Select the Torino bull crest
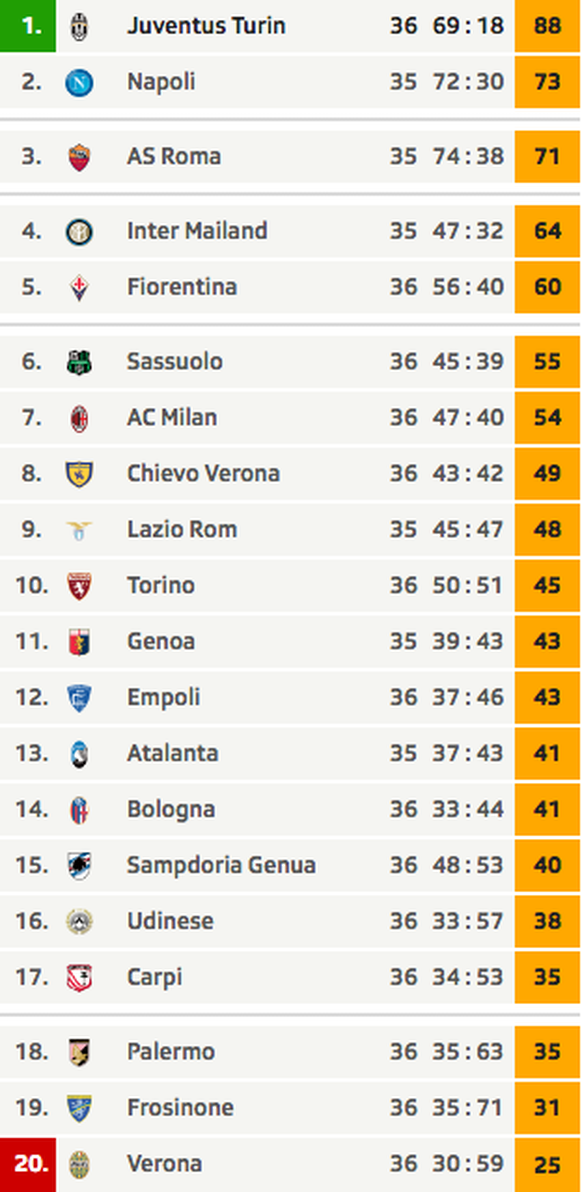The image size is (582, 1192). click(79, 585)
